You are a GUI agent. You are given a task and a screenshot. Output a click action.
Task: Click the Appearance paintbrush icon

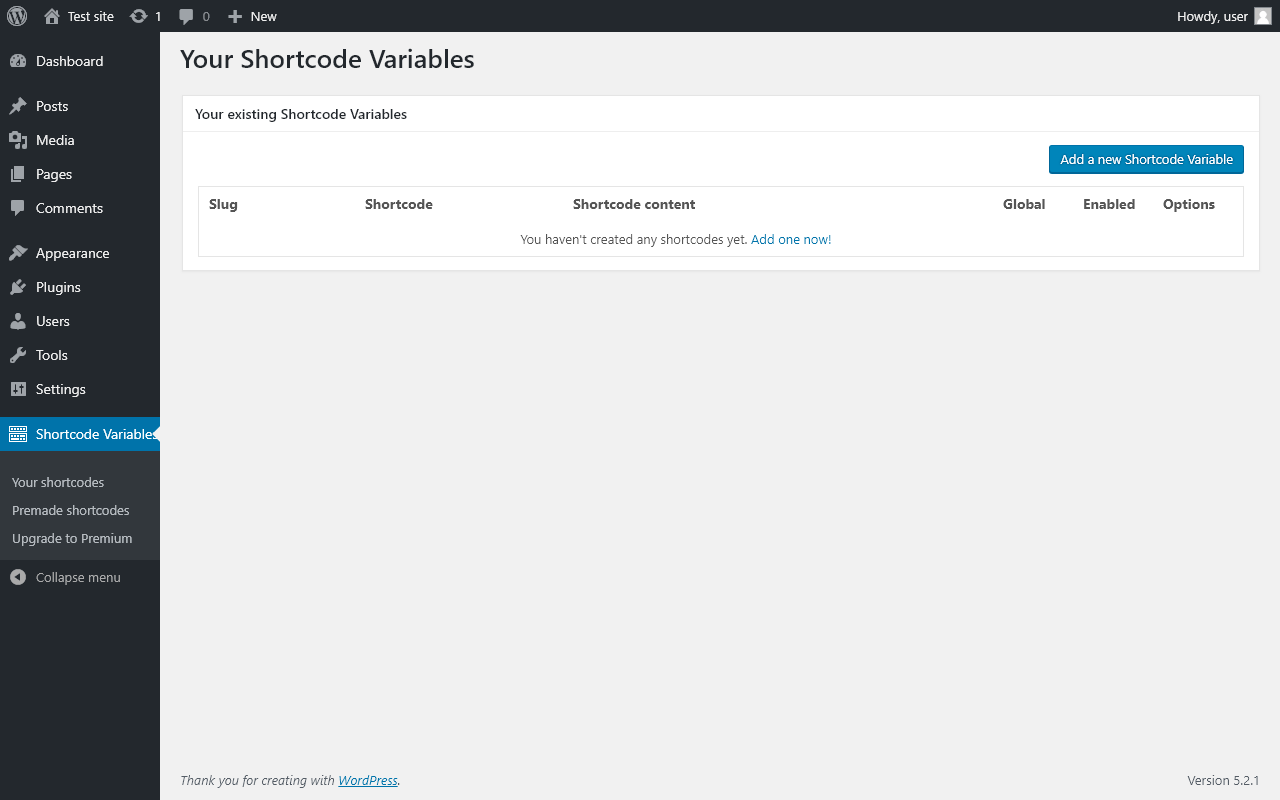[x=18, y=253]
